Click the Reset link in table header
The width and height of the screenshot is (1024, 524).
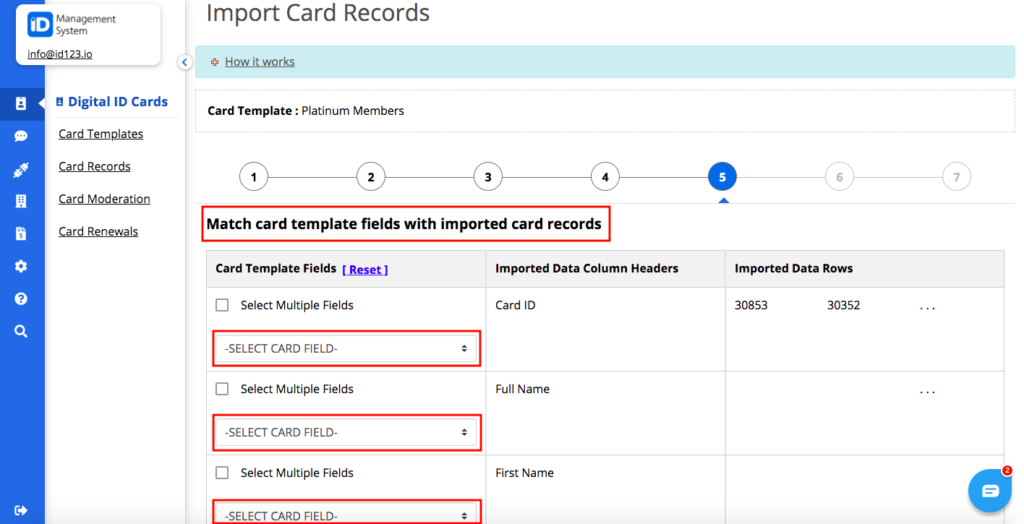(365, 270)
